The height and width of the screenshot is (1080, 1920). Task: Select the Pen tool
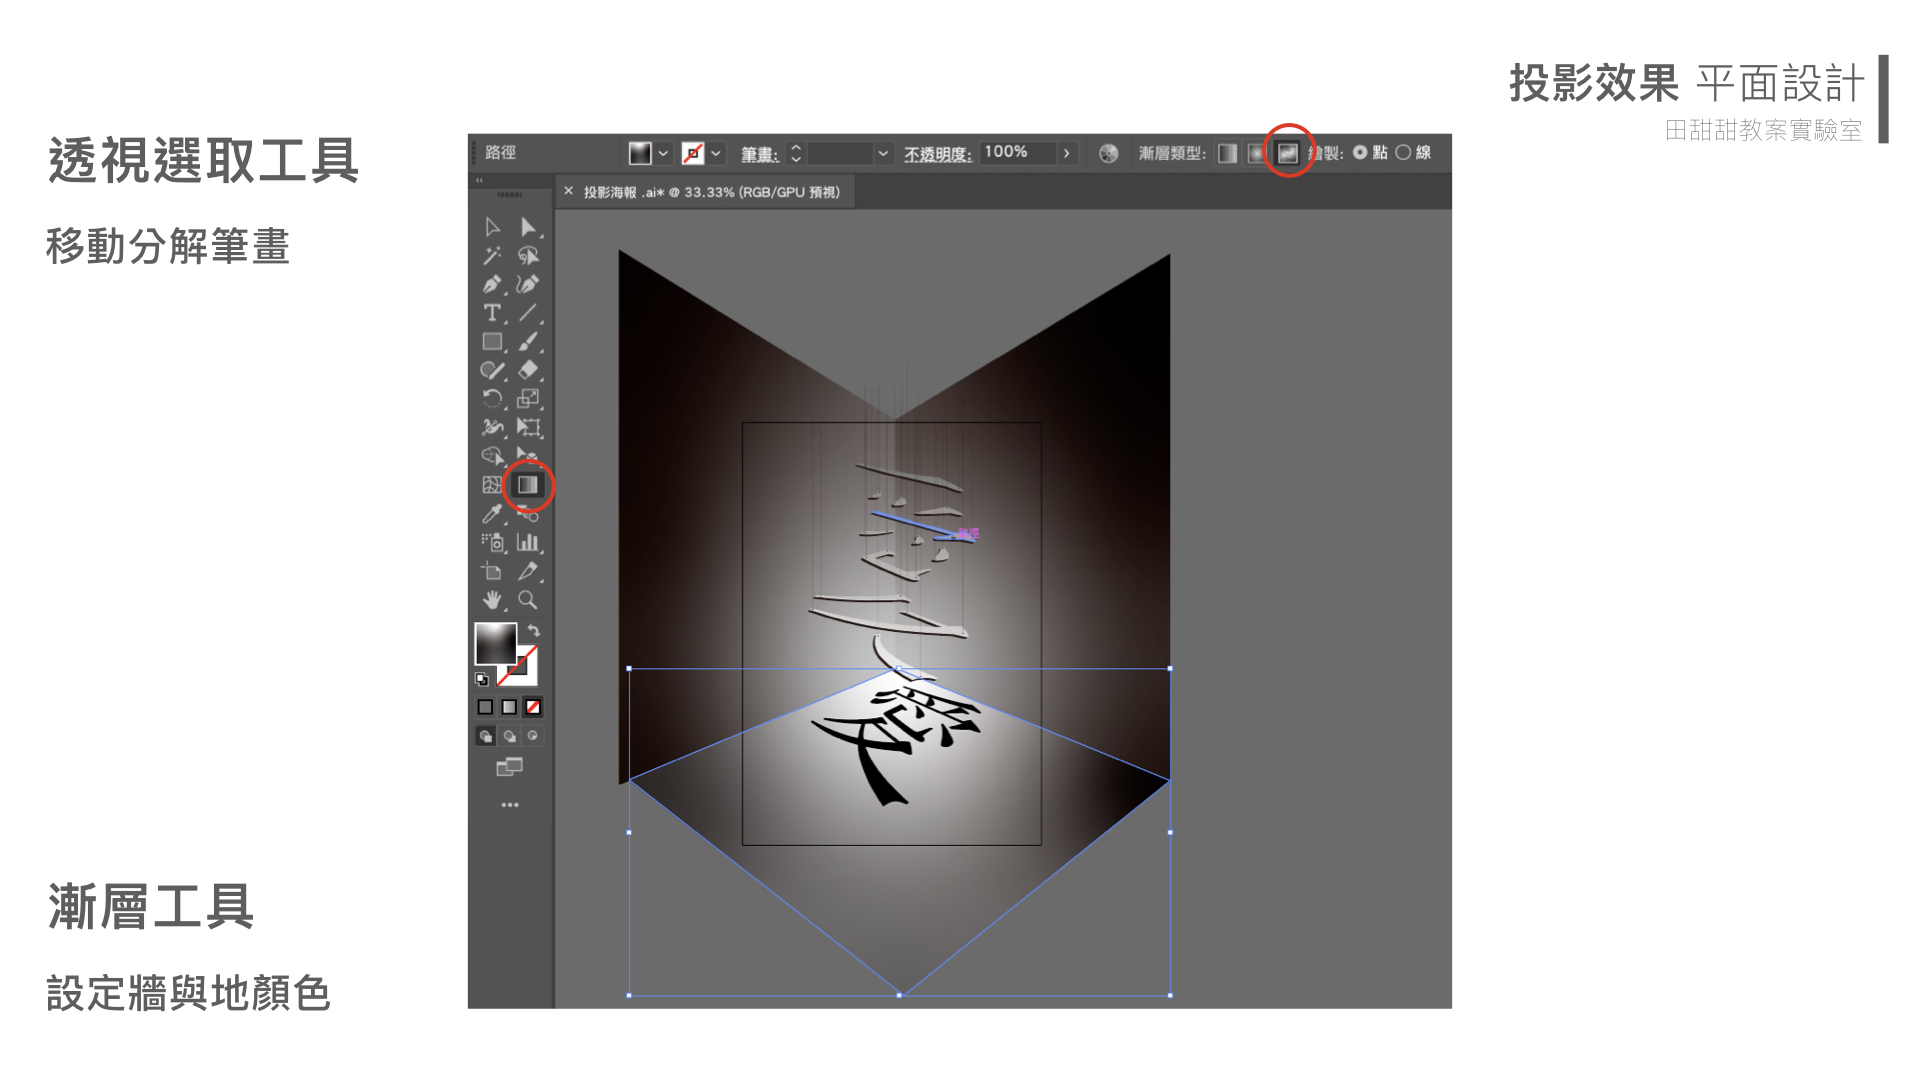491,285
